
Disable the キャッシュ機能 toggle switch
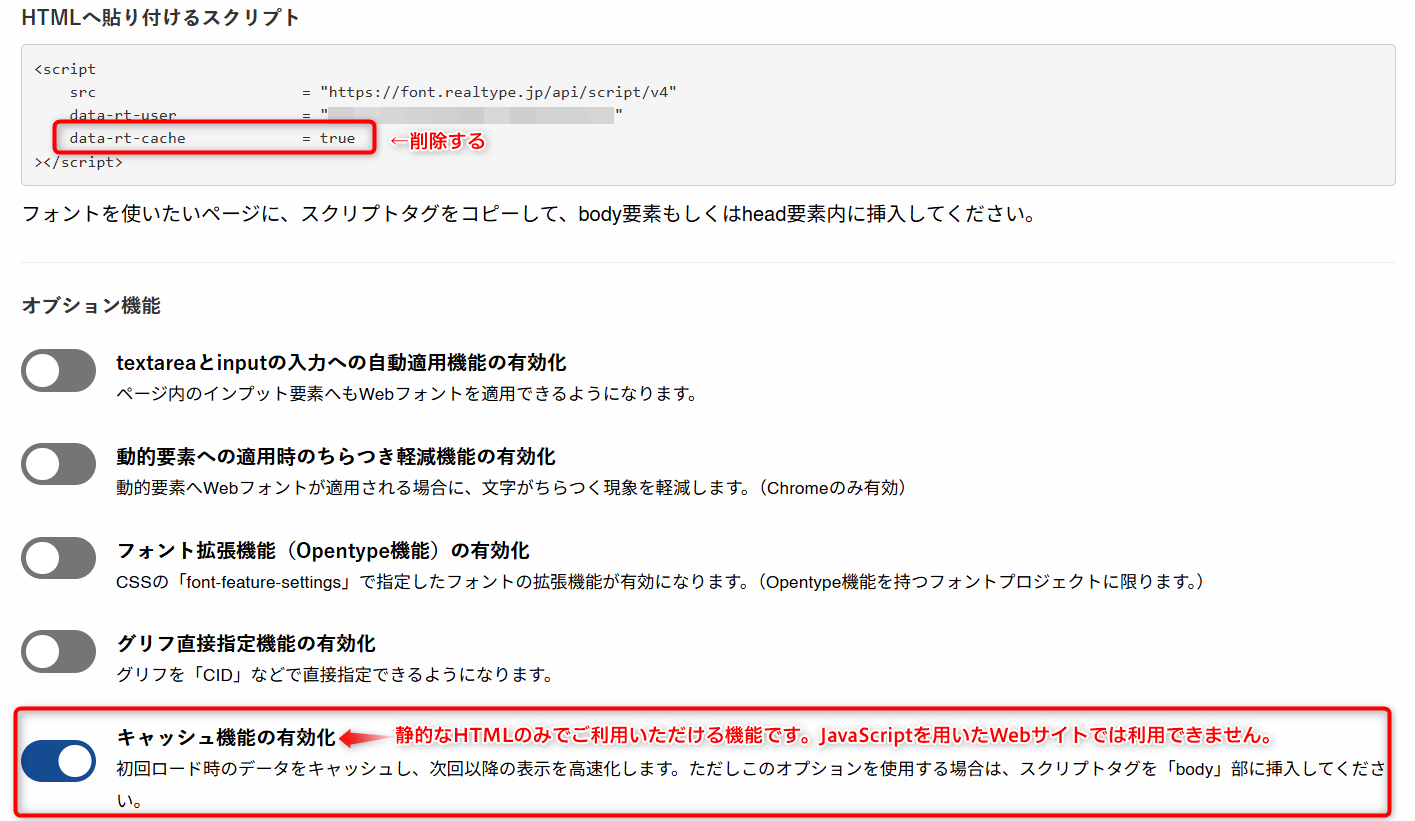(58, 761)
